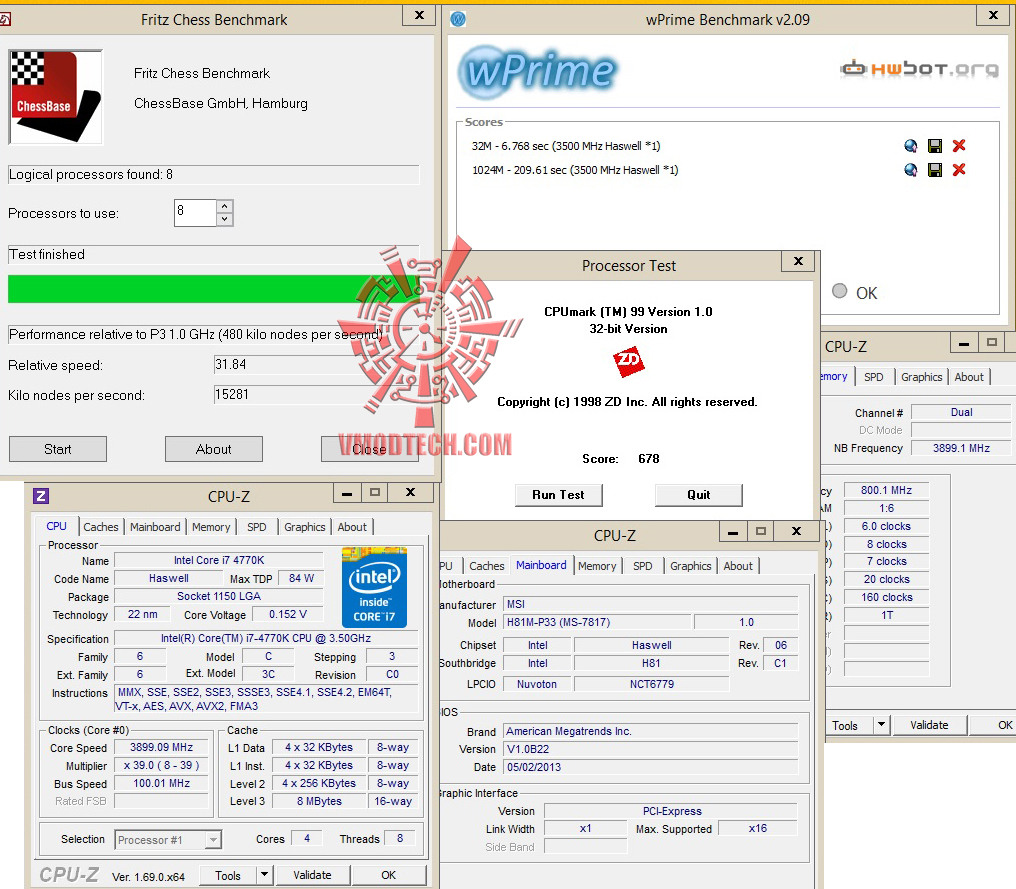The image size is (1016, 889).
Task: Open About tab in the CPU-Z Memory window
Action: (969, 377)
